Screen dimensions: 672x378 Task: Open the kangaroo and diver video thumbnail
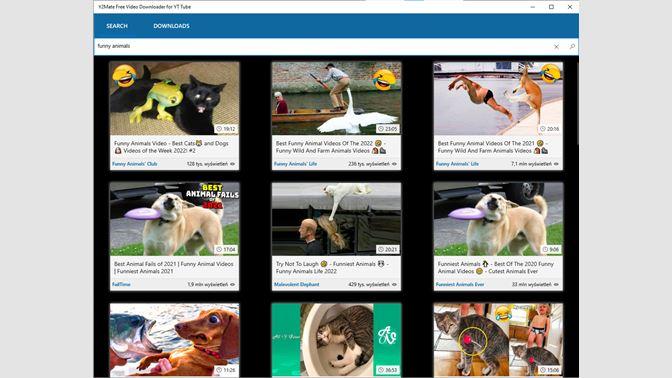pyautogui.click(x=498, y=99)
